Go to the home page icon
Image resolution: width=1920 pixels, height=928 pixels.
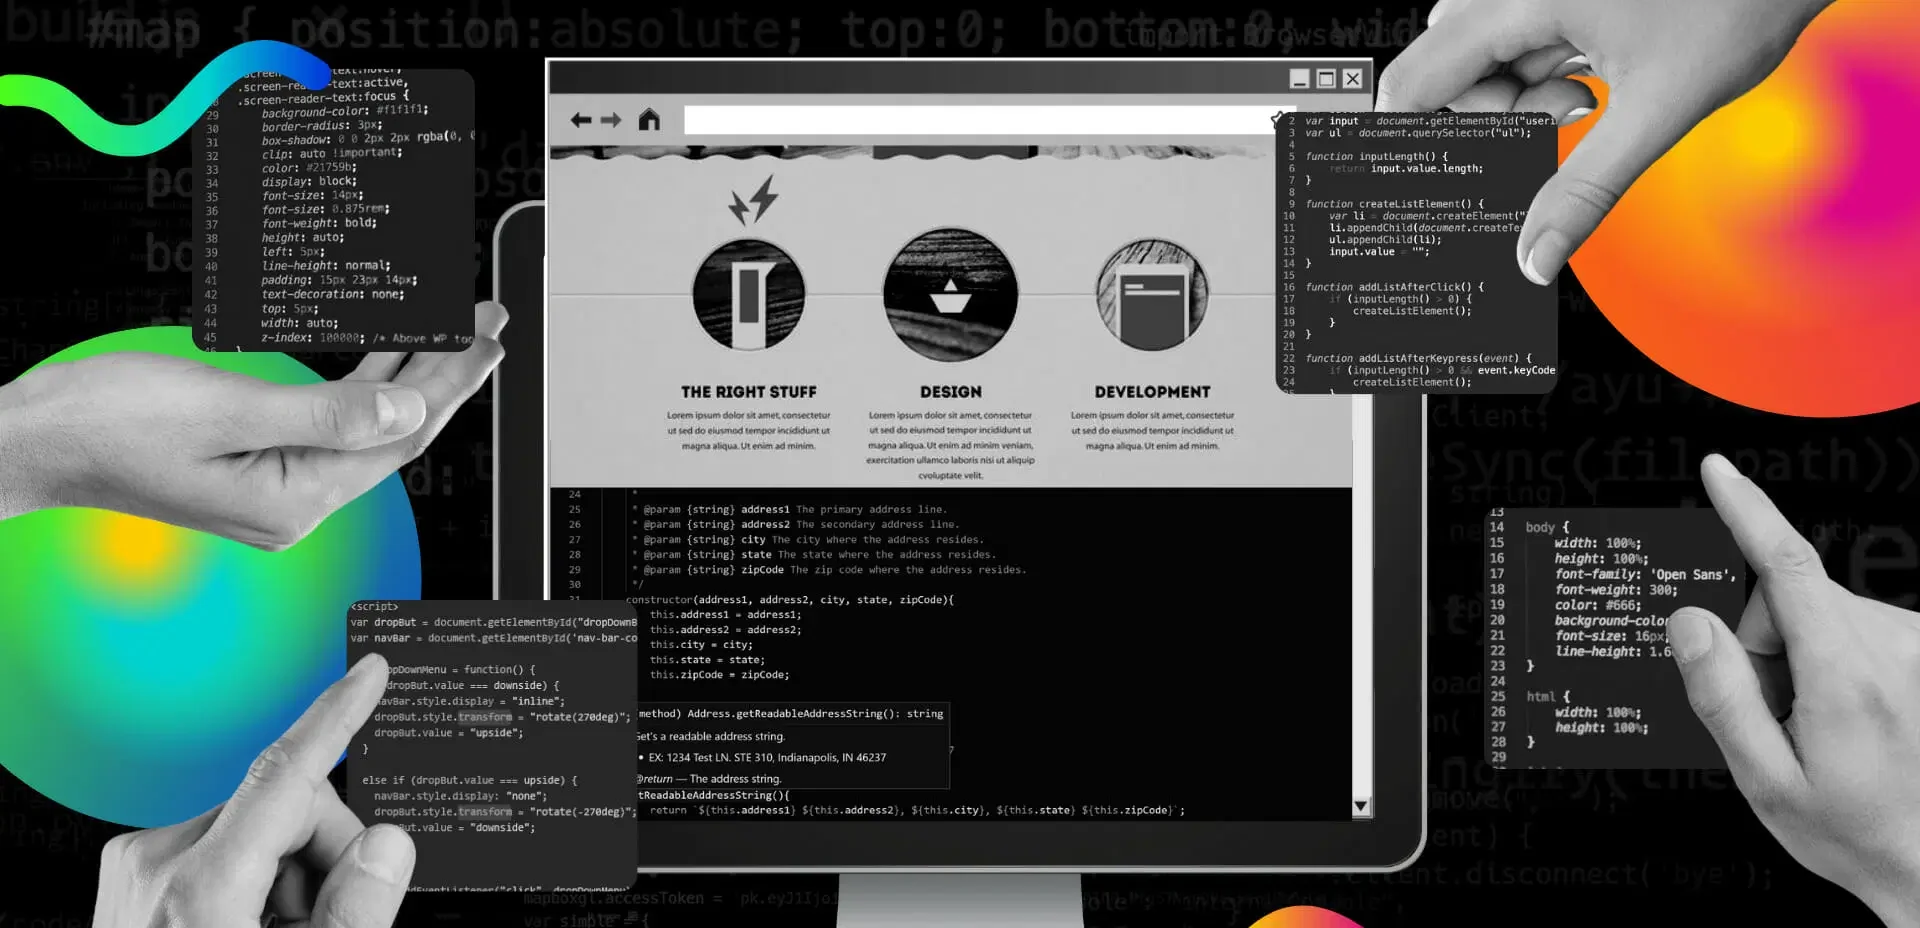click(649, 120)
